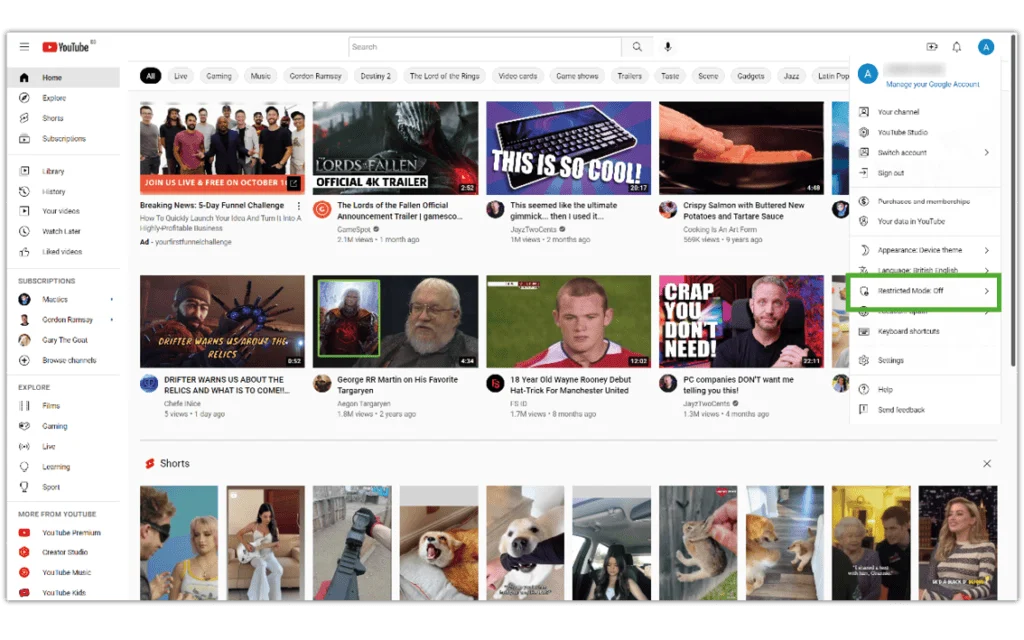1024x640 pixels.
Task: Select the All filter chip
Action: point(150,76)
